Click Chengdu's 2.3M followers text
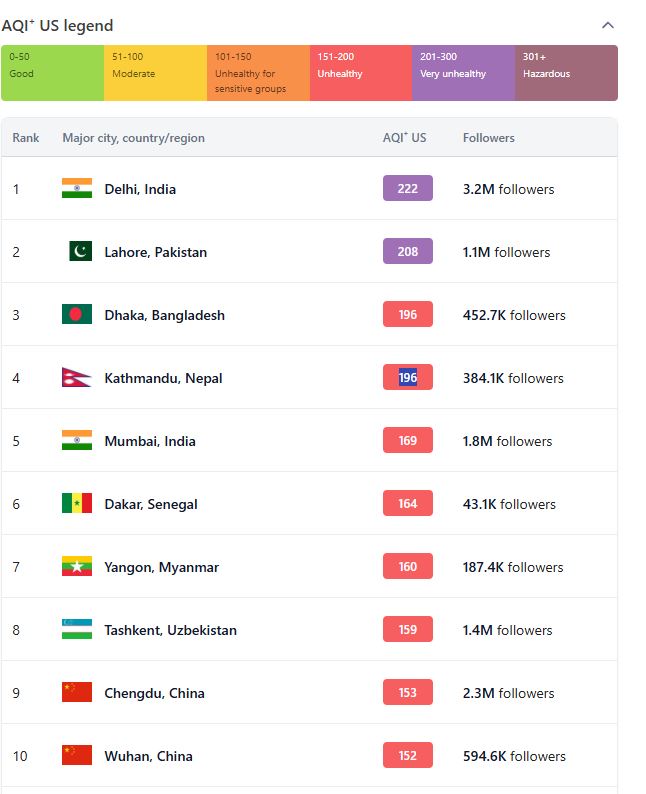Screen dimensions: 646x794 pos(507,693)
